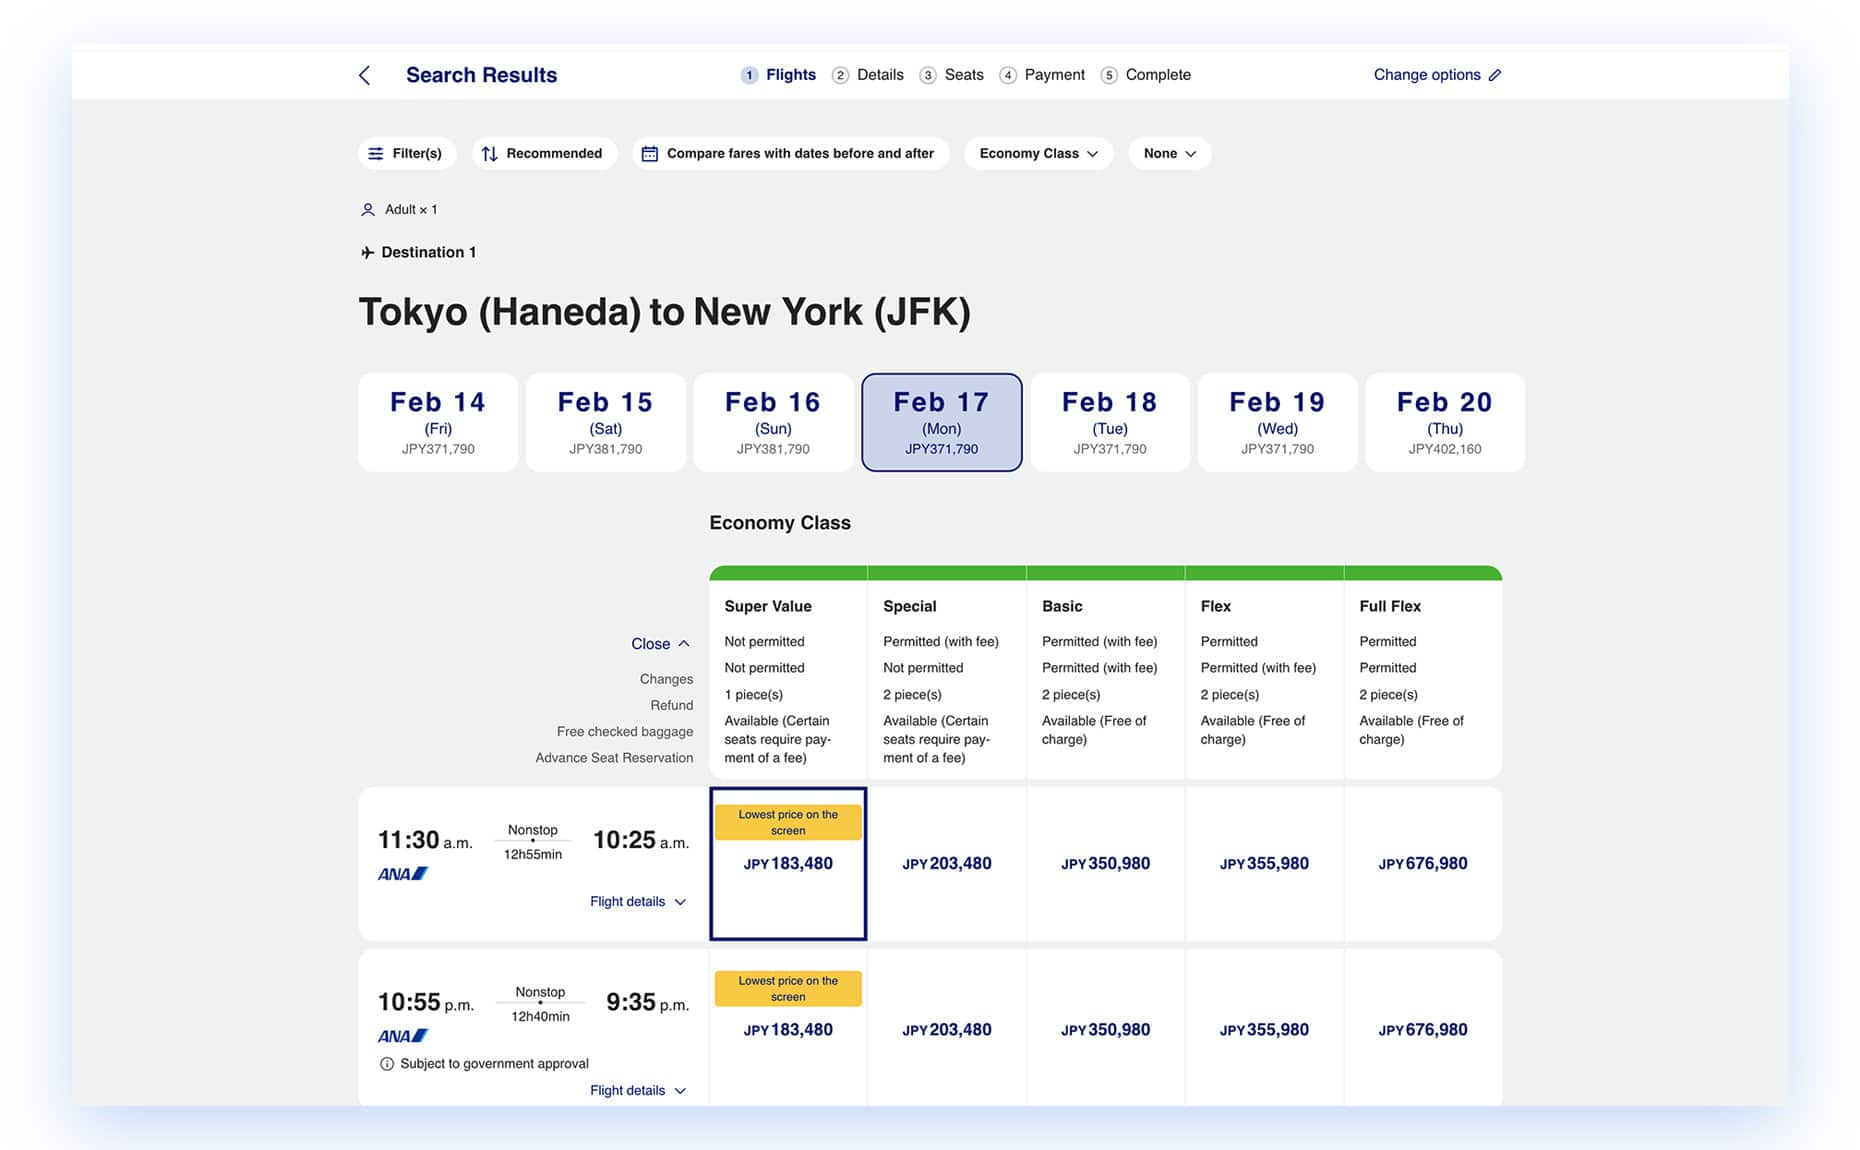Expand Flight details for 11:30 a.m. flight
Image resolution: width=1860 pixels, height=1150 pixels.
click(637, 902)
